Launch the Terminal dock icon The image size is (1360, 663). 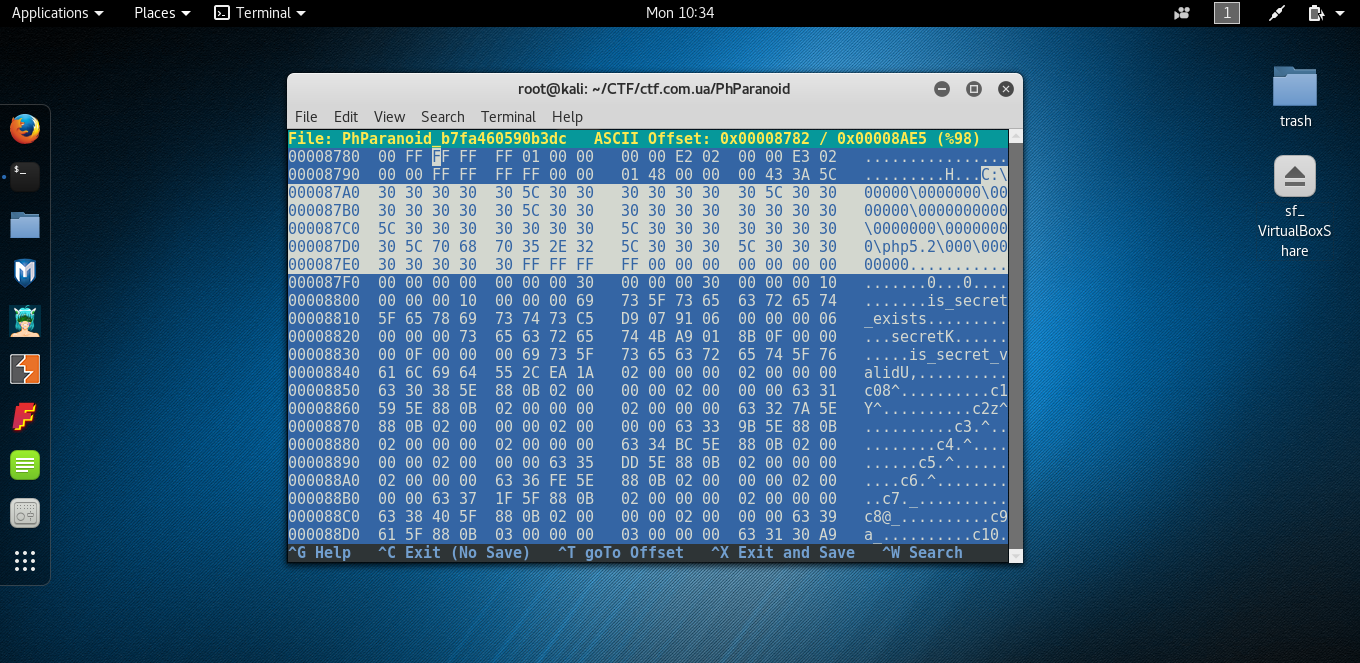click(25, 176)
